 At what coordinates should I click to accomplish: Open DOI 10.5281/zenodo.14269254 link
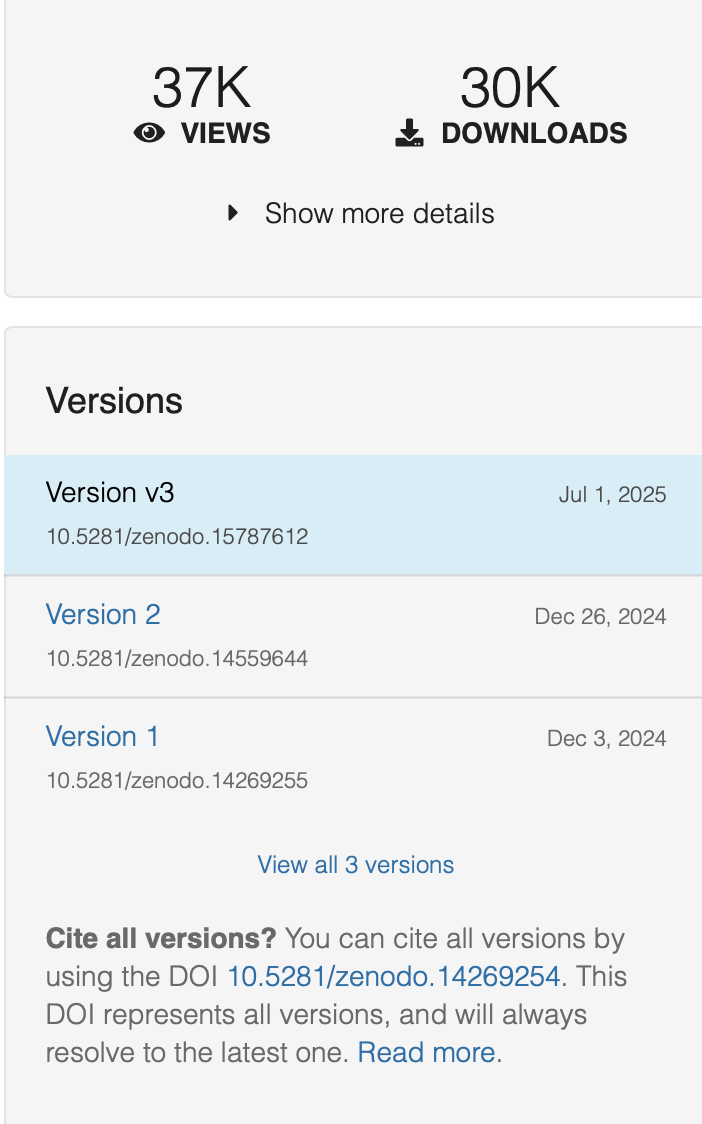point(393,976)
